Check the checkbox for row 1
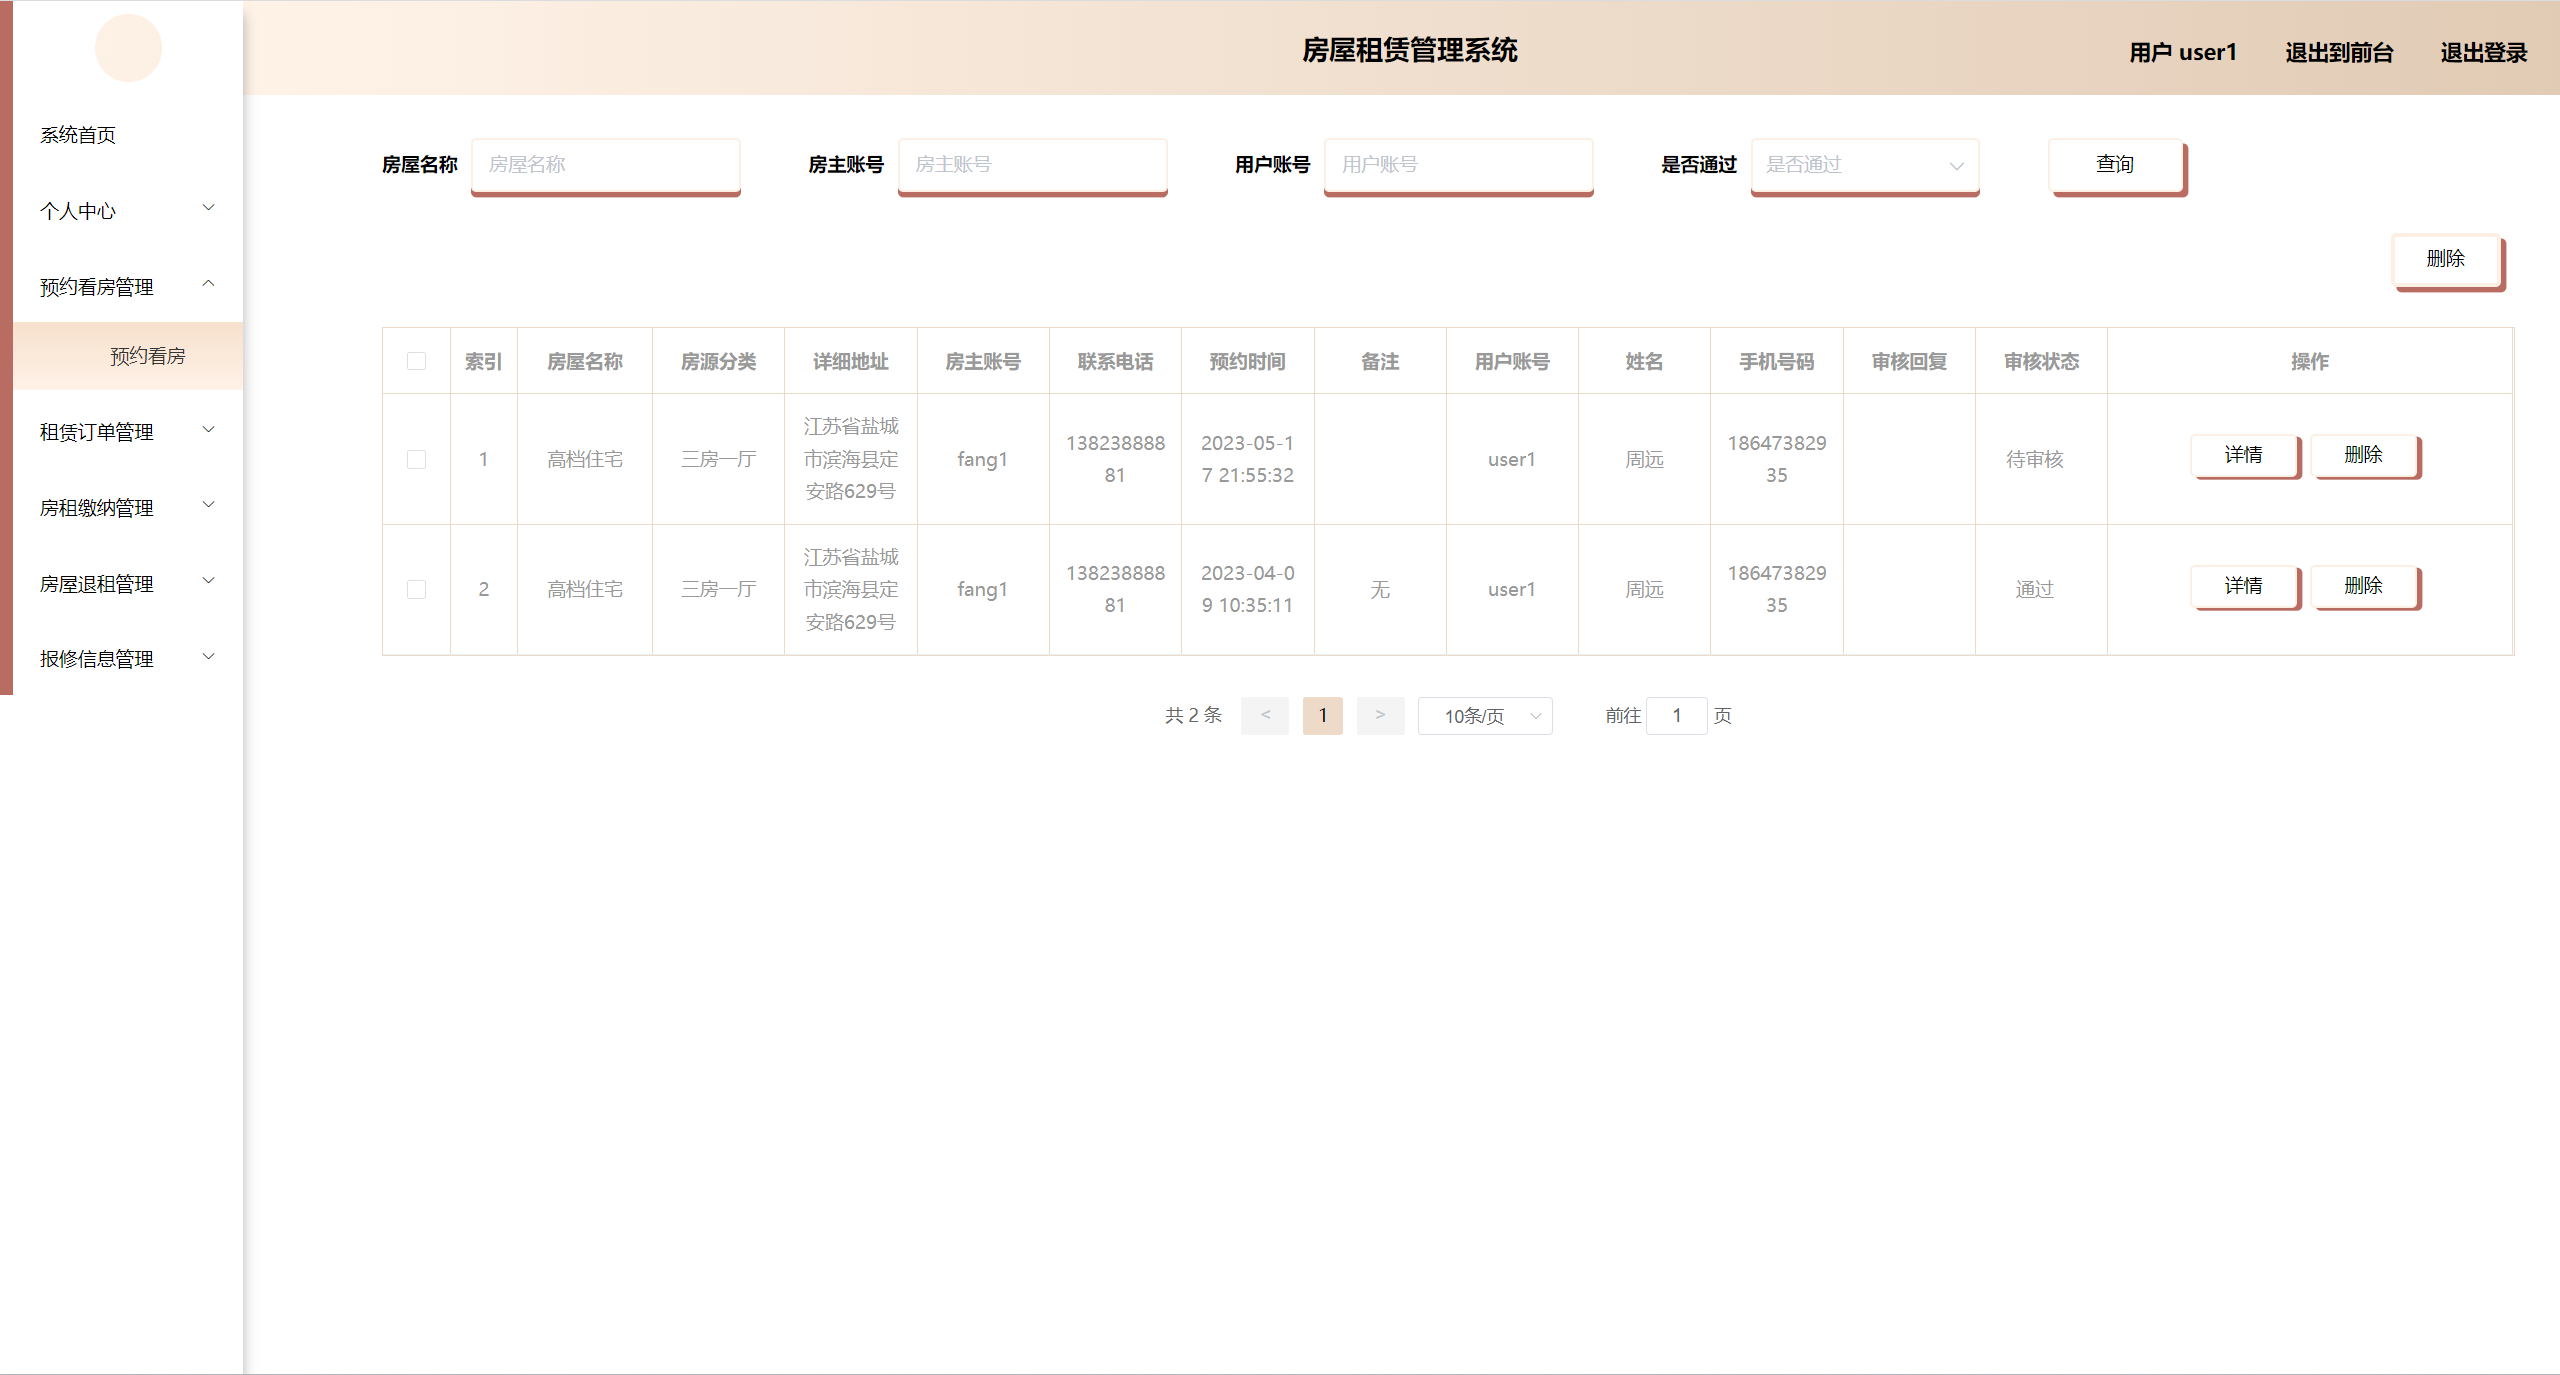The width and height of the screenshot is (2560, 1375). click(416, 459)
